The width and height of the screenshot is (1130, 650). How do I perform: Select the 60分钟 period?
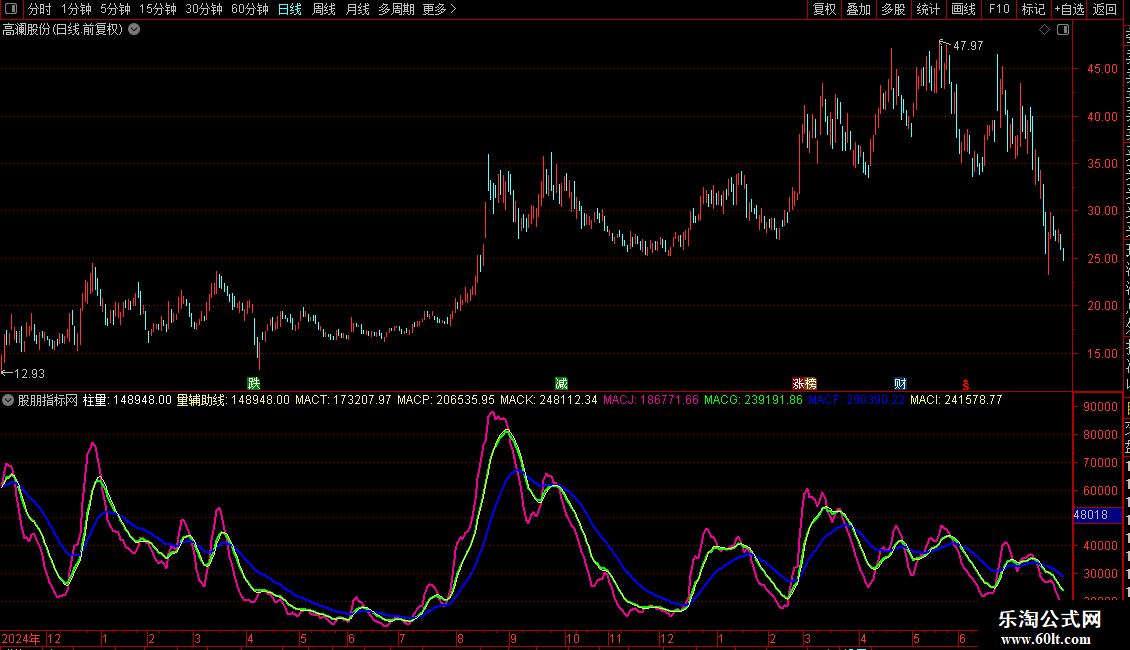click(x=250, y=9)
